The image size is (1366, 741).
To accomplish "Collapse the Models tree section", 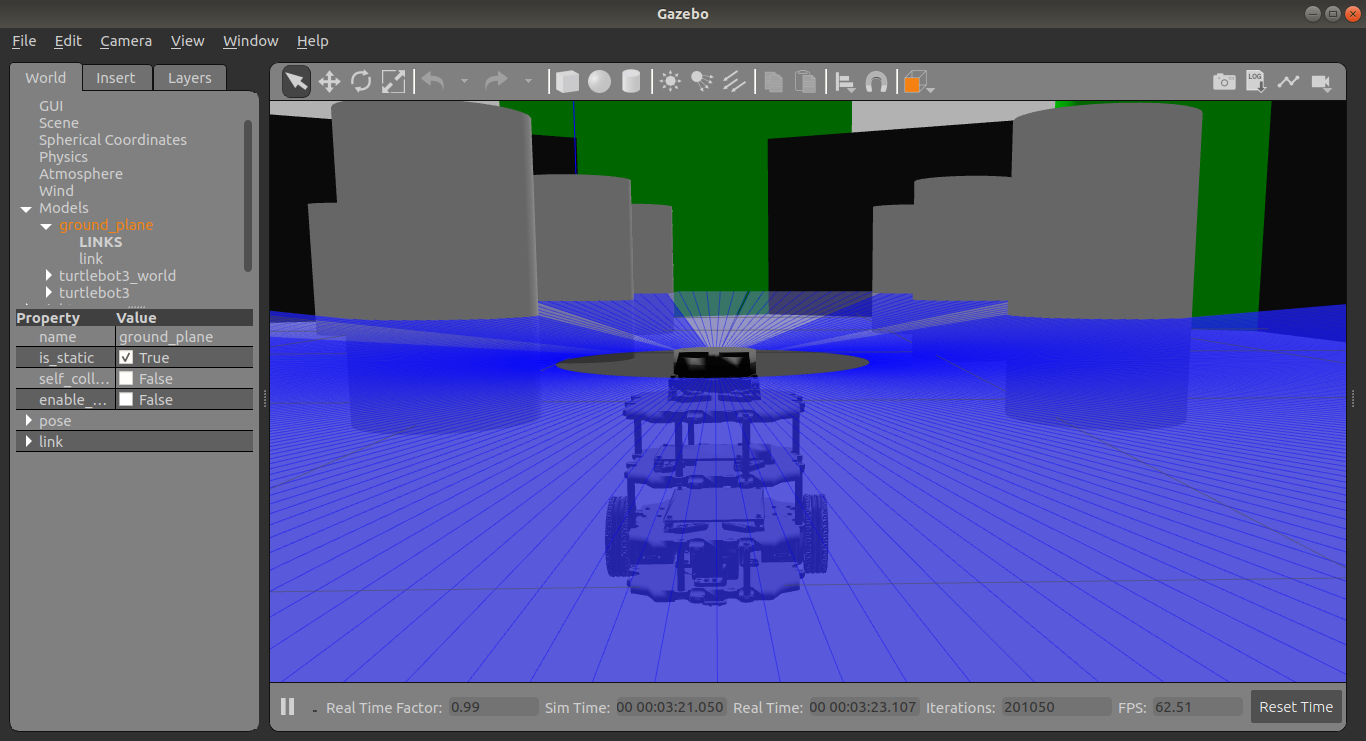I will [25, 208].
